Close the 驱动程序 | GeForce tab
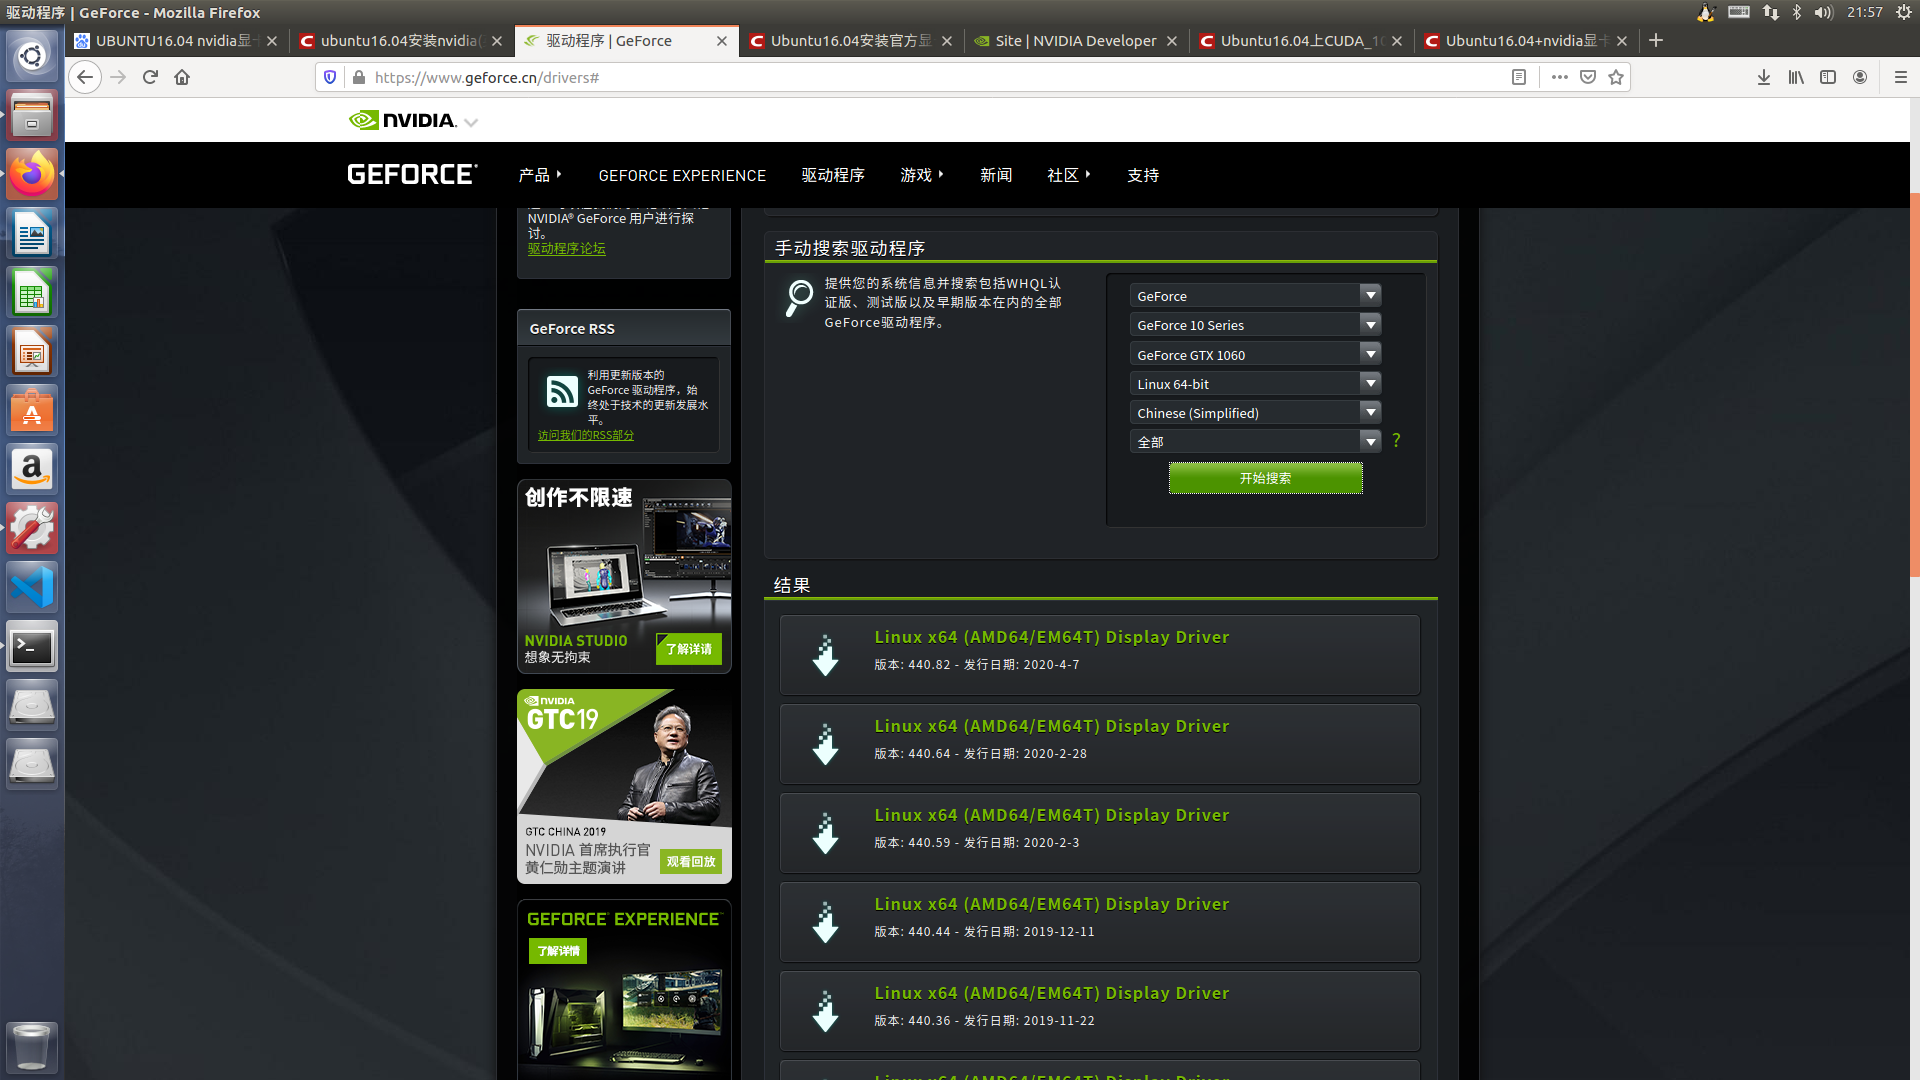Screen dimensions: 1920x1080 click(x=722, y=41)
